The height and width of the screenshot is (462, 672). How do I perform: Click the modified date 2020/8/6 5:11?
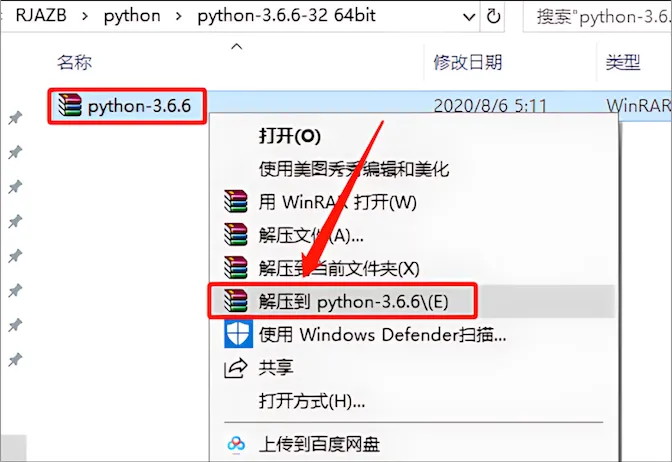tap(490, 106)
